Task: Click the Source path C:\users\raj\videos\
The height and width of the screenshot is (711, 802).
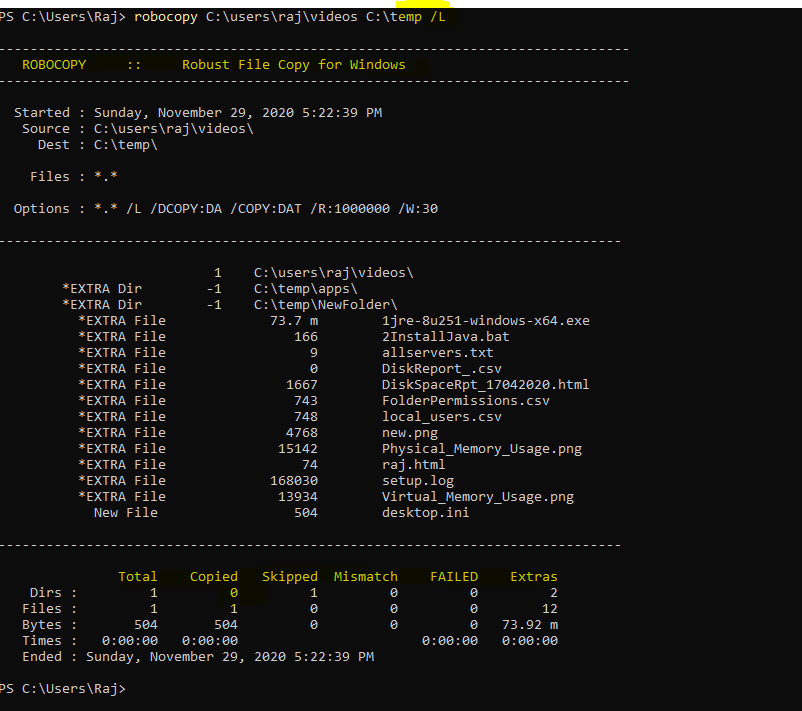Action: [x=173, y=128]
